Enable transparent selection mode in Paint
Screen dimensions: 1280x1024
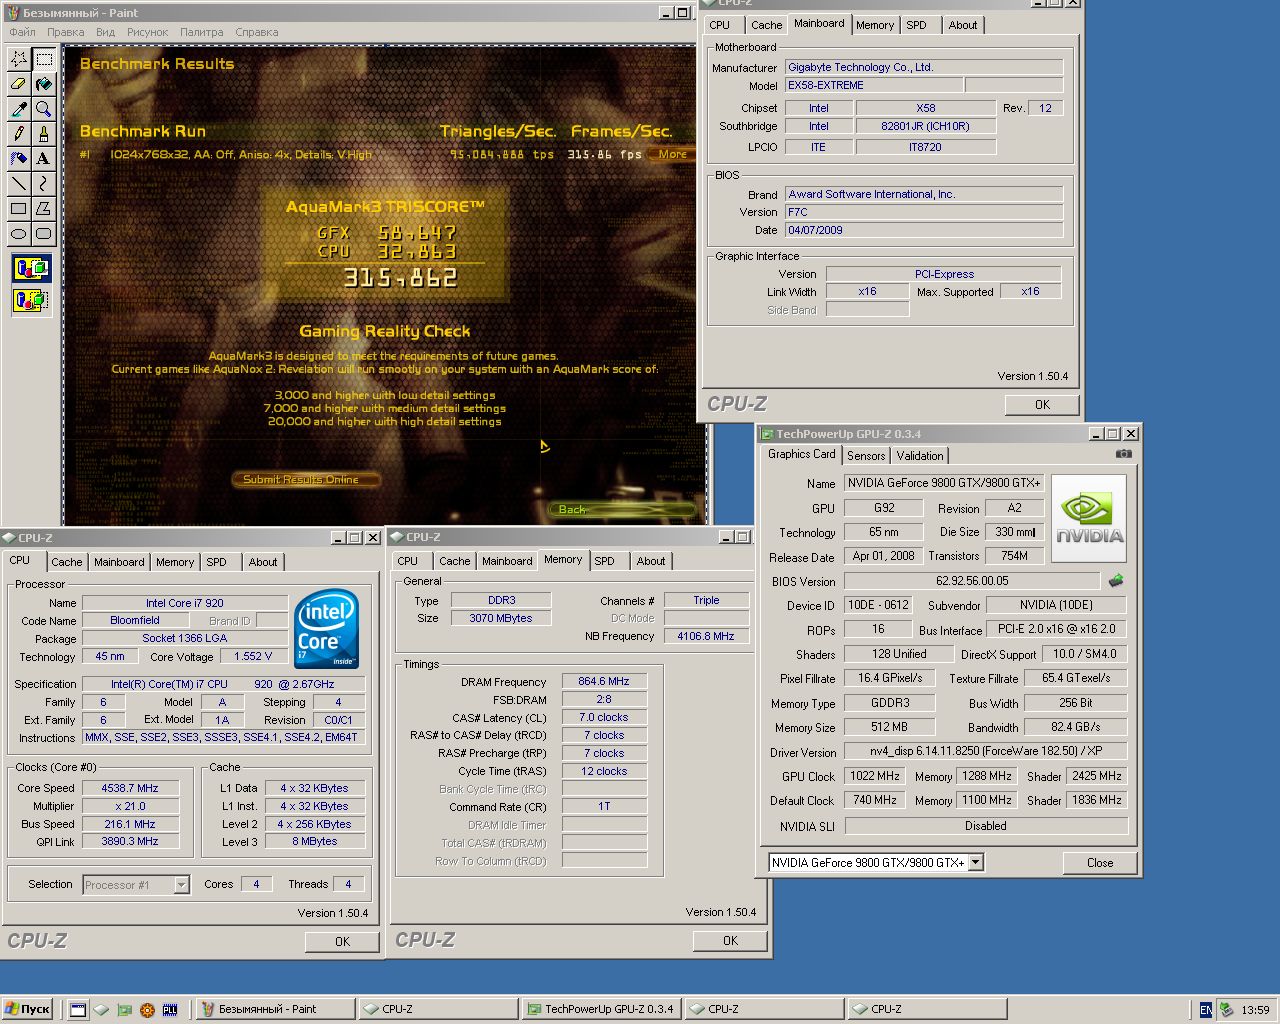pyautogui.click(x=31, y=299)
